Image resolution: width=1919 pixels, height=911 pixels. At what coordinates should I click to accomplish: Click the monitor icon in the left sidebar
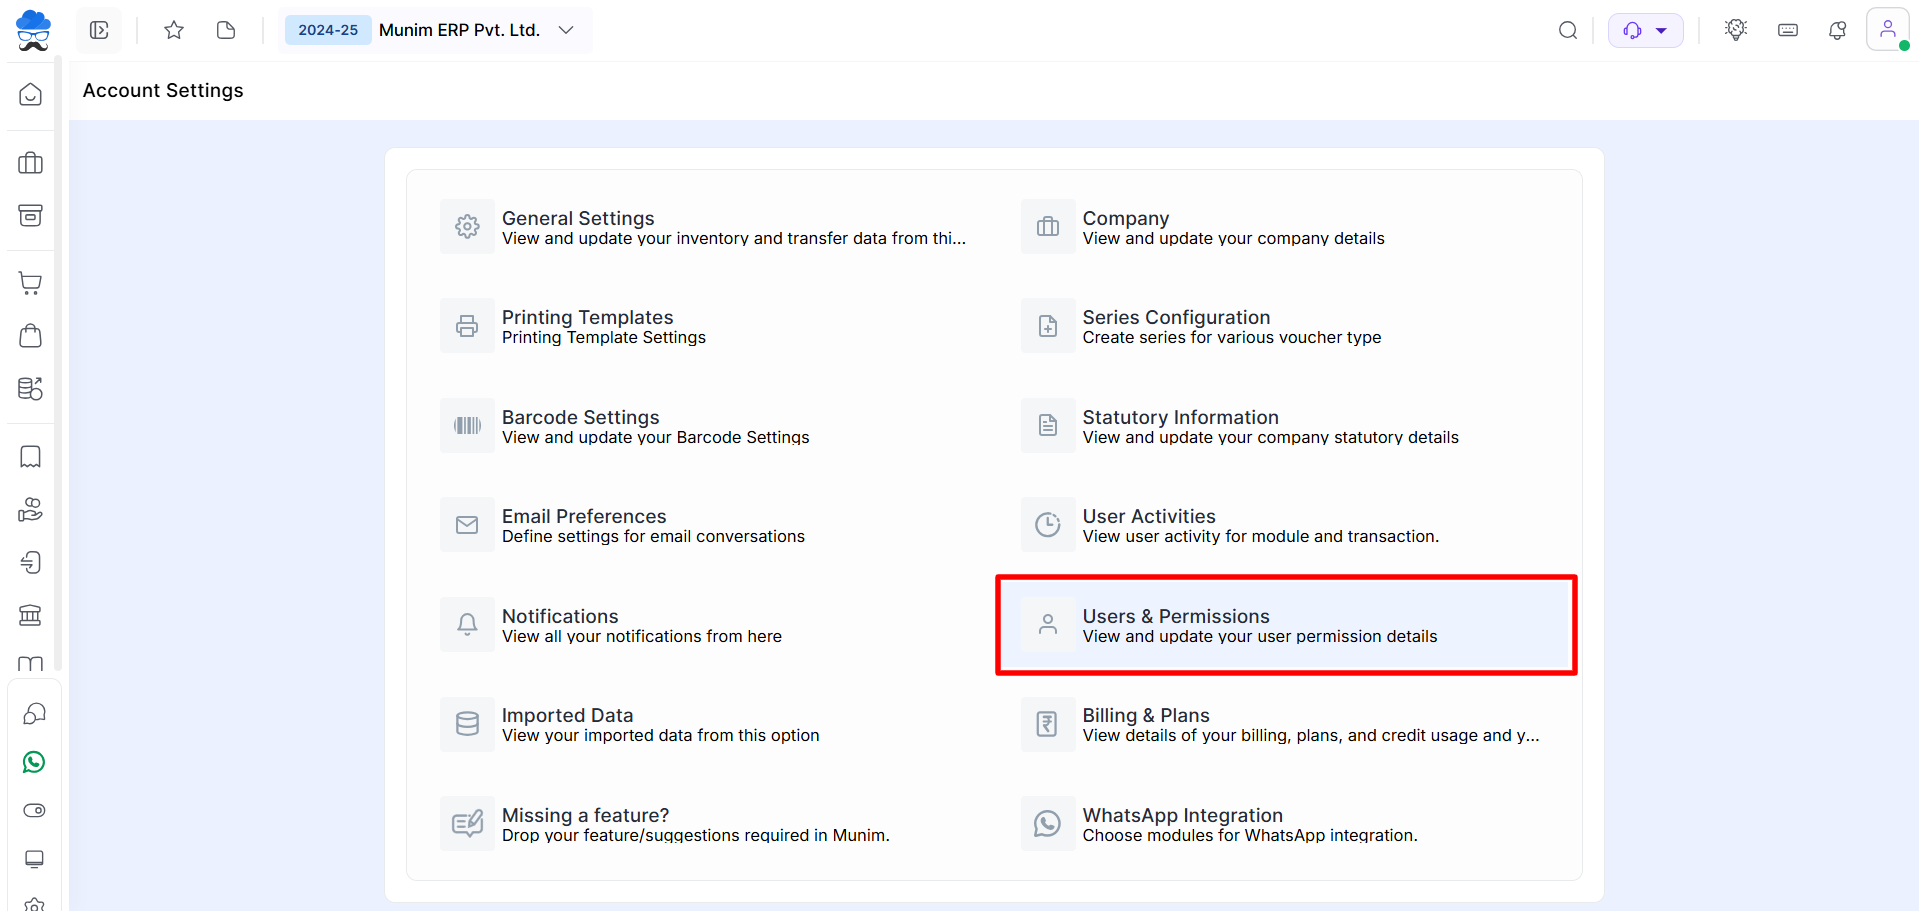(34, 859)
